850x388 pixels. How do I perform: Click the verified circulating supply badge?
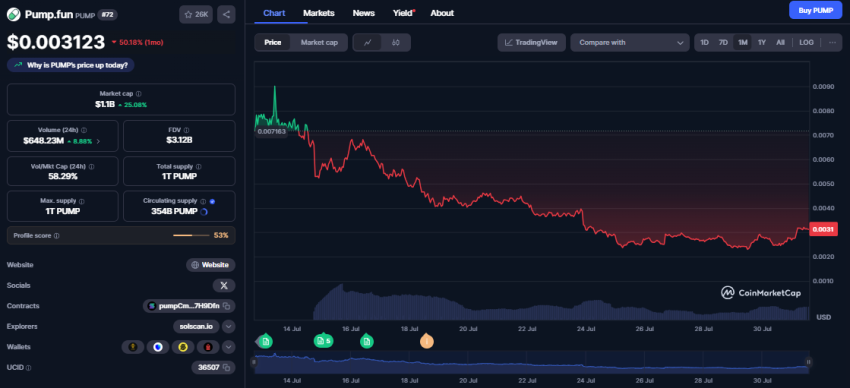pos(212,202)
